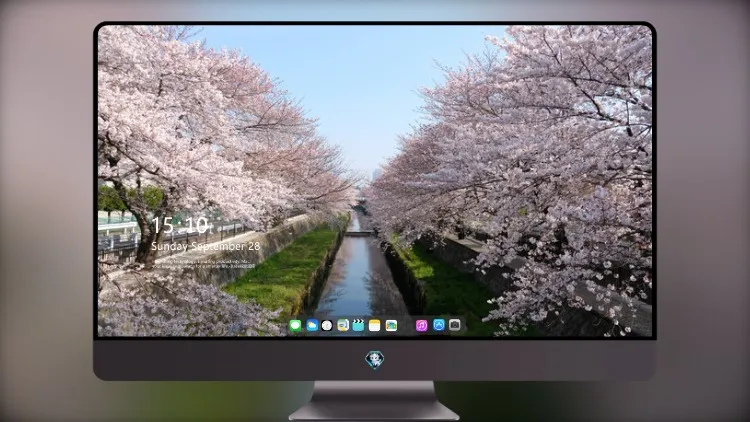Image resolution: width=750 pixels, height=422 pixels.
Task: Open the Clock app in dock
Action: tap(327, 325)
